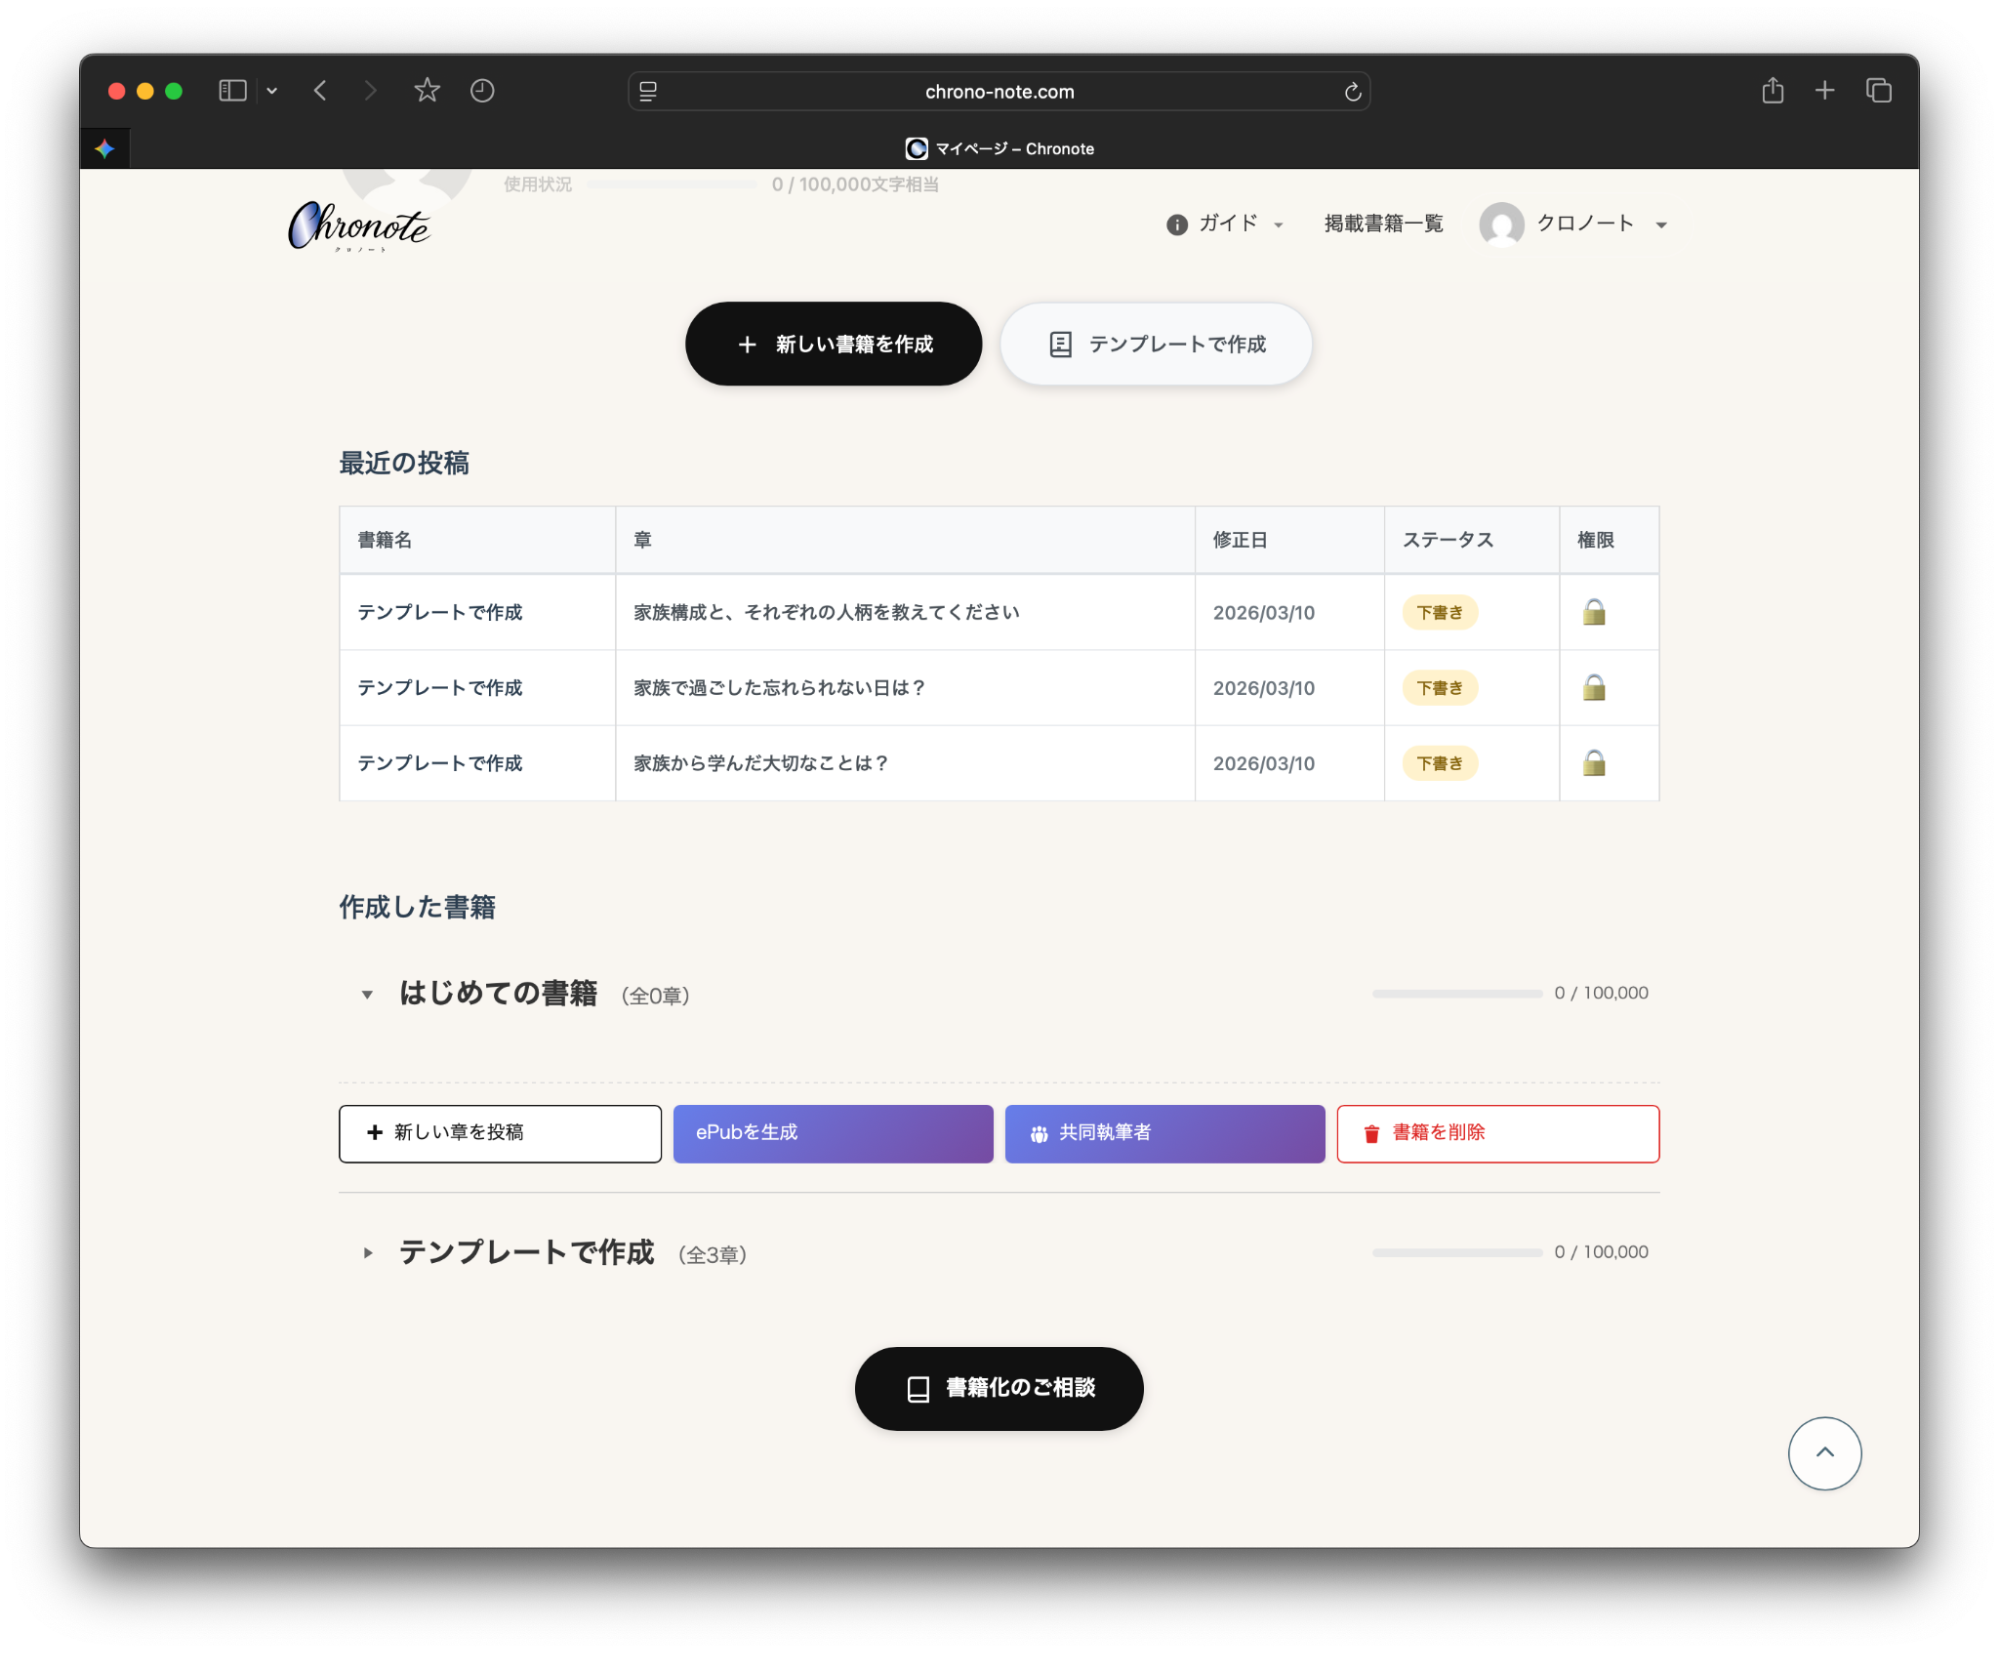Click the plus icon on 新しい書籍を作成

coord(747,343)
